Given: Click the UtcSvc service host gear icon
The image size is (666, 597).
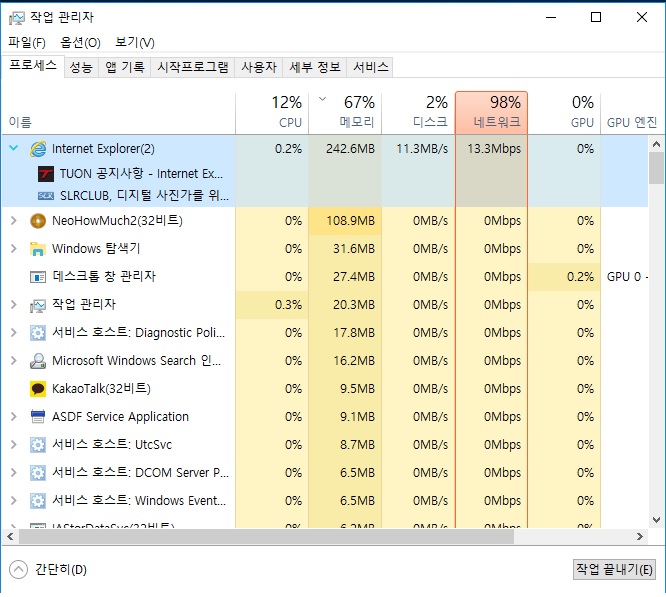Looking at the screenshot, I should [x=38, y=445].
